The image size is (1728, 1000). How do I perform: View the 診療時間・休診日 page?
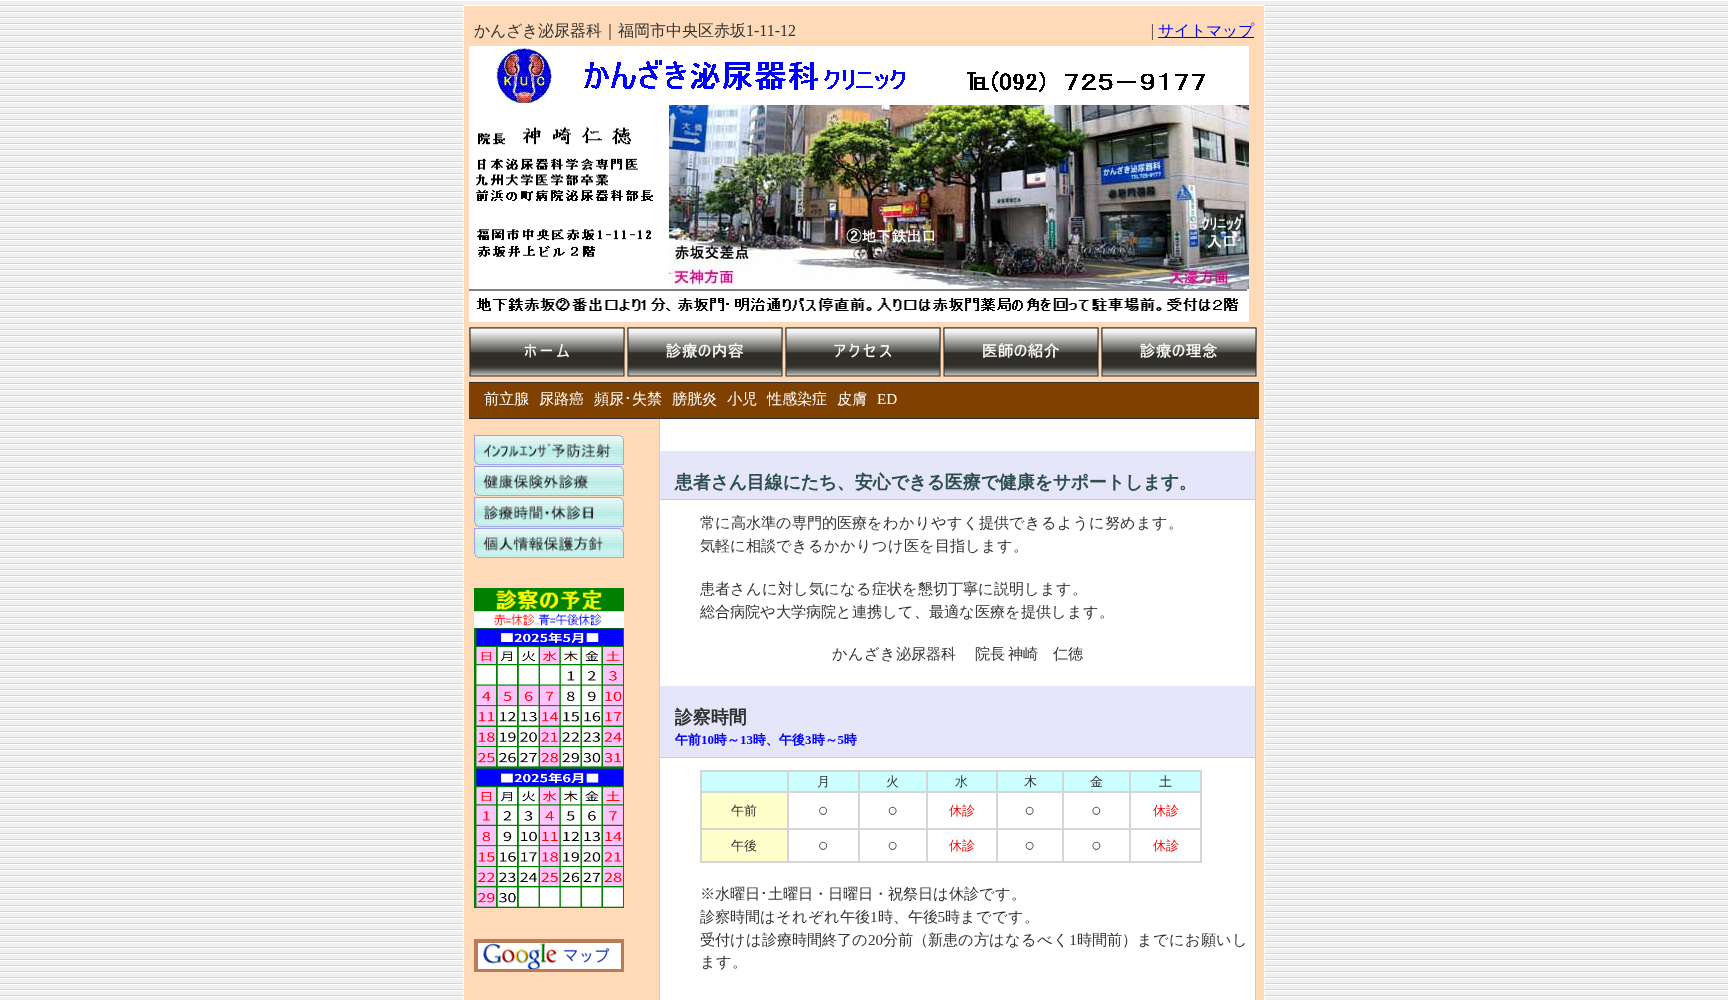[548, 512]
